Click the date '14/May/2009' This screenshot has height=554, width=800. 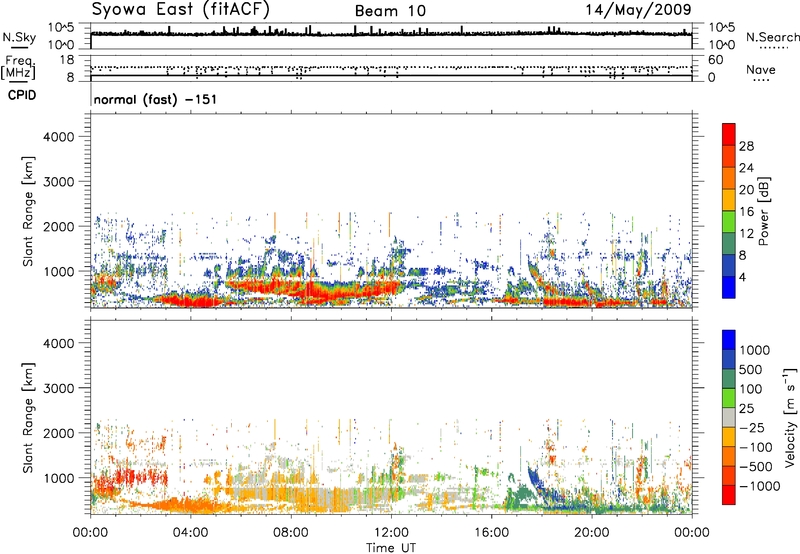pyautogui.click(x=638, y=10)
